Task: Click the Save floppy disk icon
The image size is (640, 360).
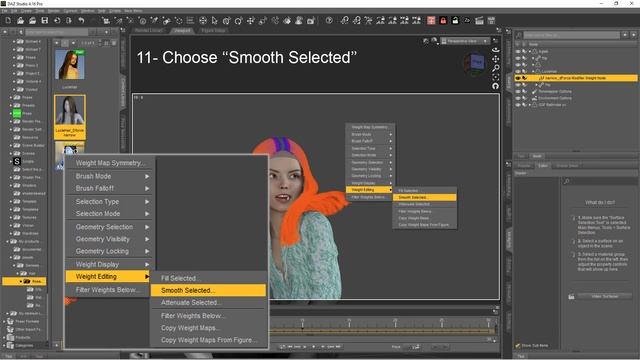Action: pos(45,20)
